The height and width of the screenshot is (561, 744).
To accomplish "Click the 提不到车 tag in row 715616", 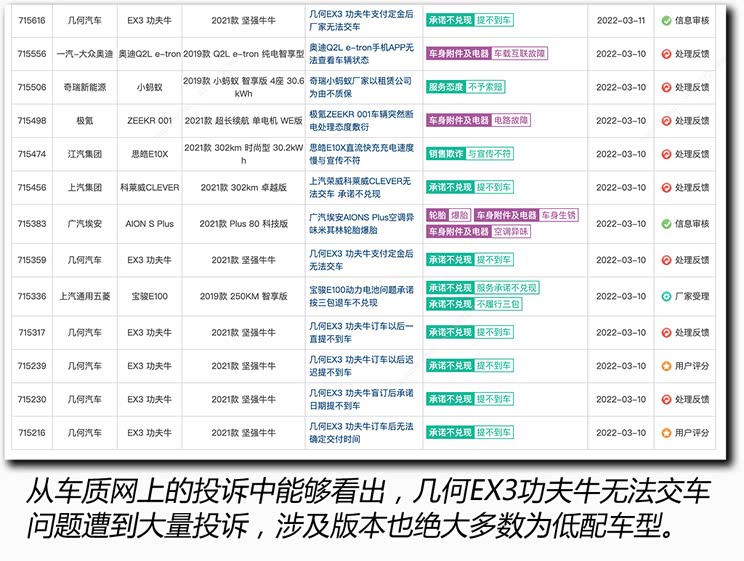I will coord(493,20).
